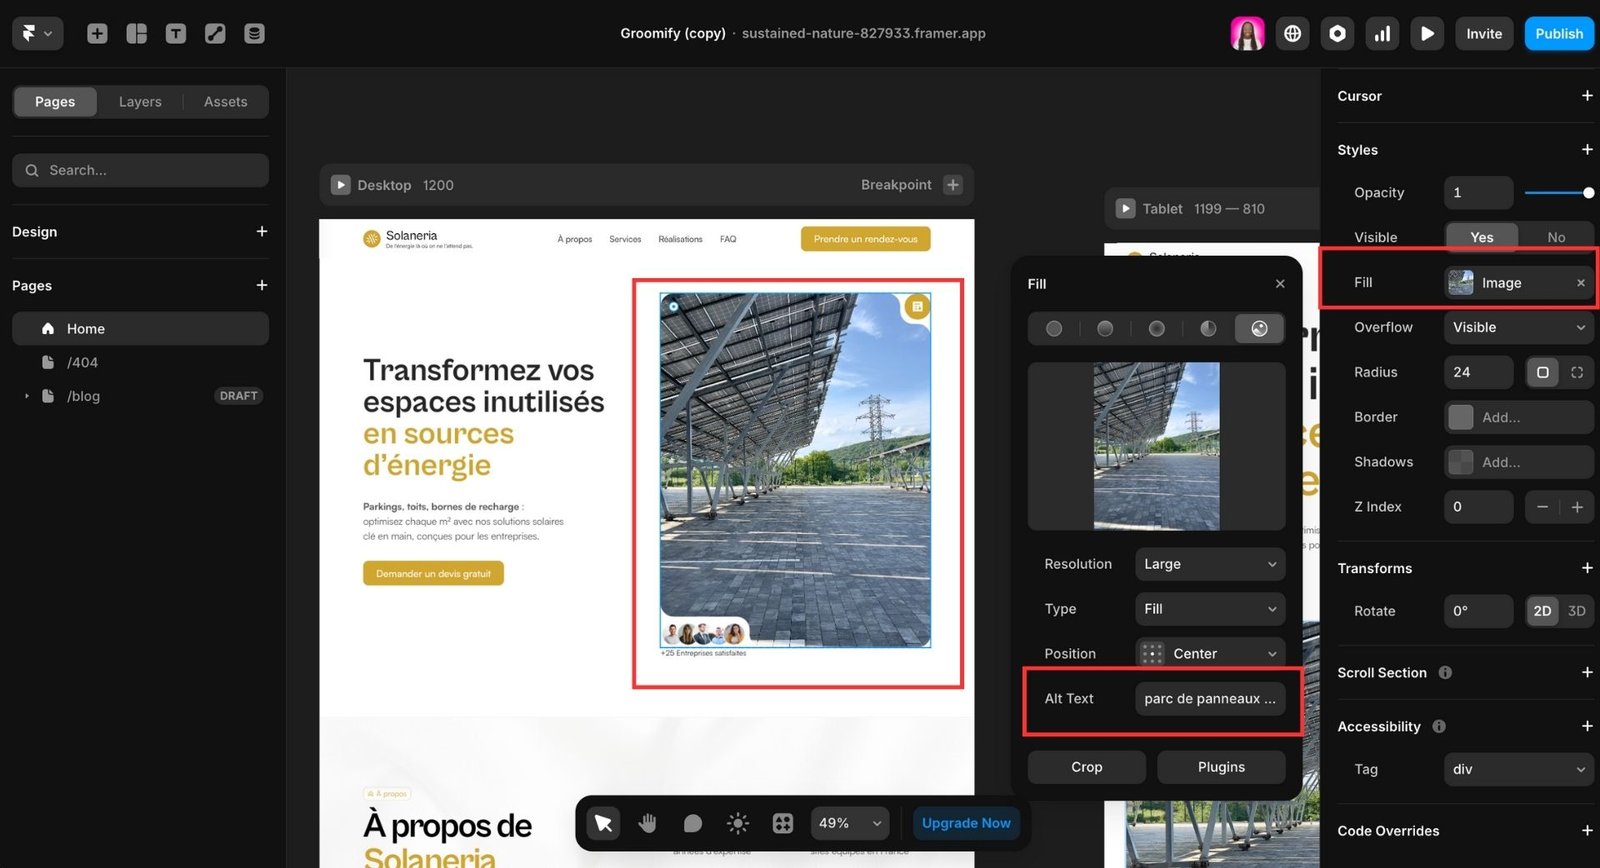Screen dimensions: 1600x868
Task: Select the comment tool in bottom toolbar
Action: click(692, 823)
